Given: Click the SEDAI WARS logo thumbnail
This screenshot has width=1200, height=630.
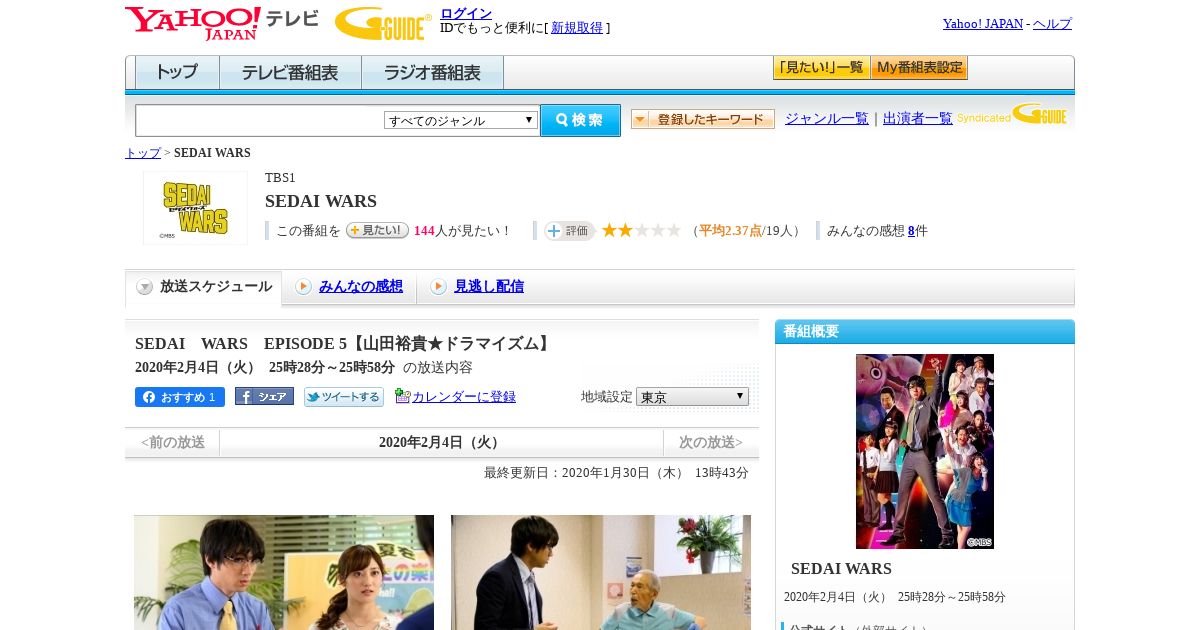Looking at the screenshot, I should point(195,208).
